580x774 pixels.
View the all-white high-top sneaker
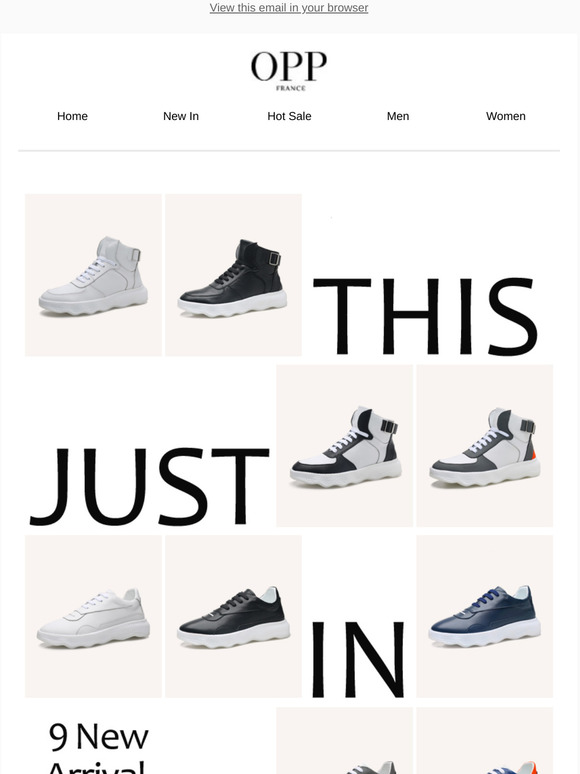[93, 275]
